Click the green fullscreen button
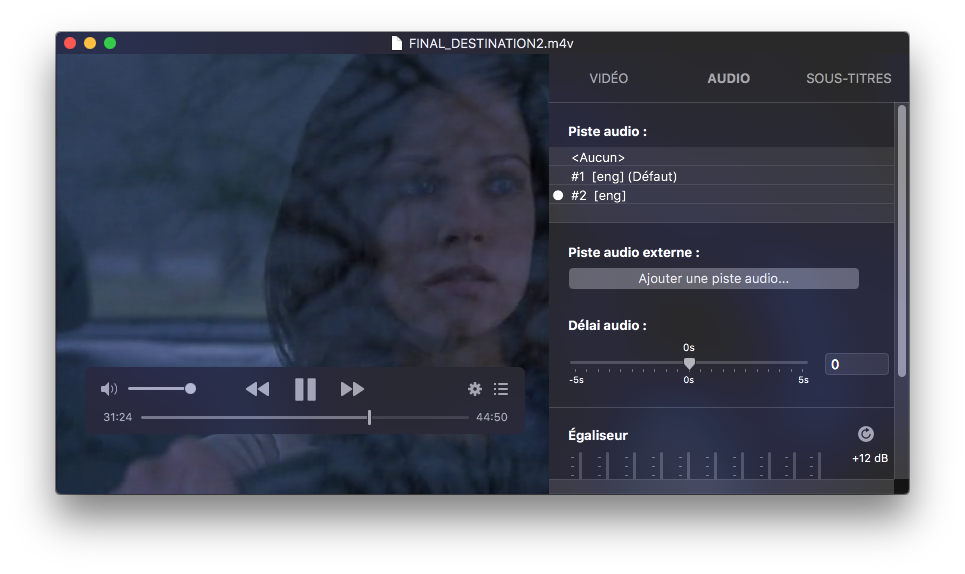965x574 pixels. [x=110, y=43]
